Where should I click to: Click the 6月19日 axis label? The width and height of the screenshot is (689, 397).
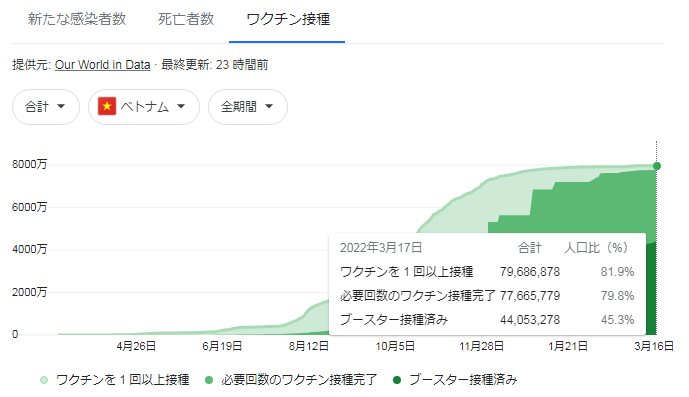coord(222,346)
